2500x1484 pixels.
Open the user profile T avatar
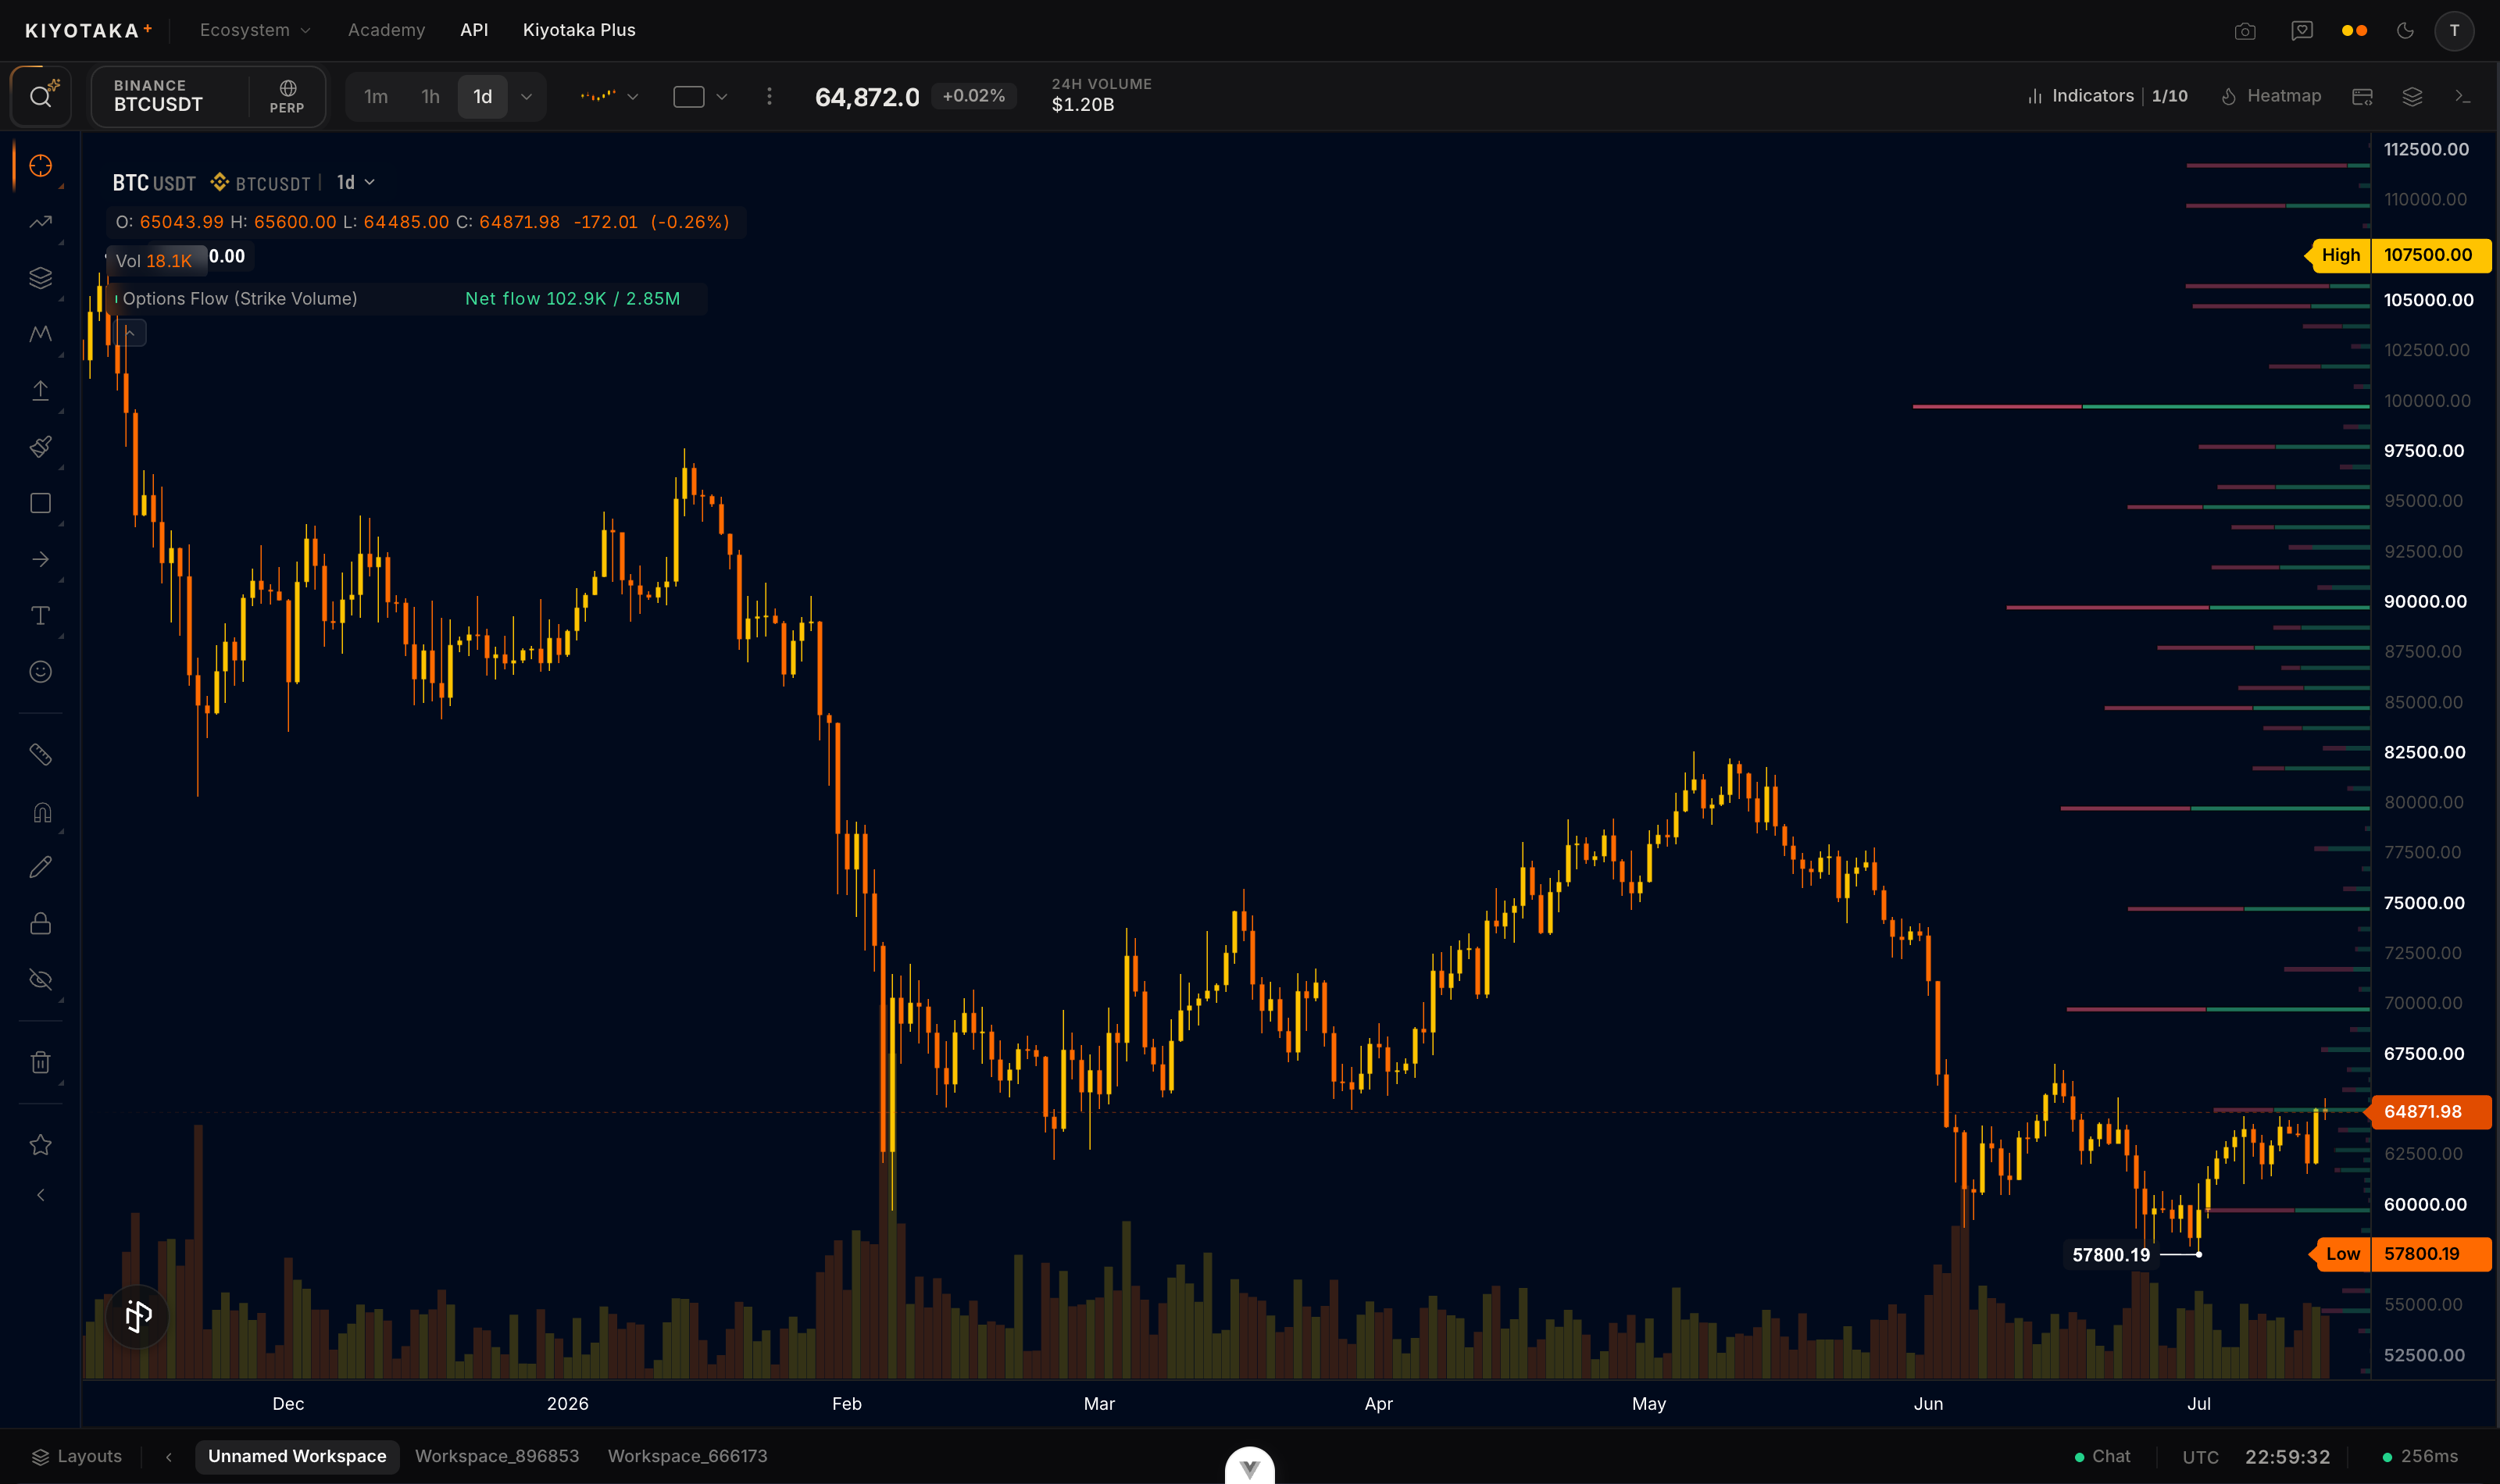pos(2454,31)
